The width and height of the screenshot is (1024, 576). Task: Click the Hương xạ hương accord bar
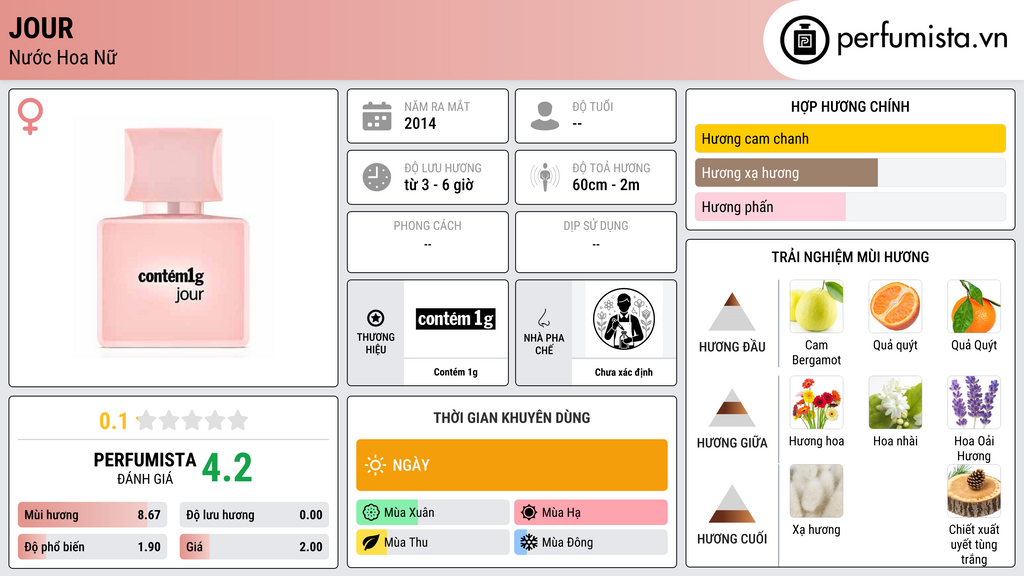pos(850,172)
